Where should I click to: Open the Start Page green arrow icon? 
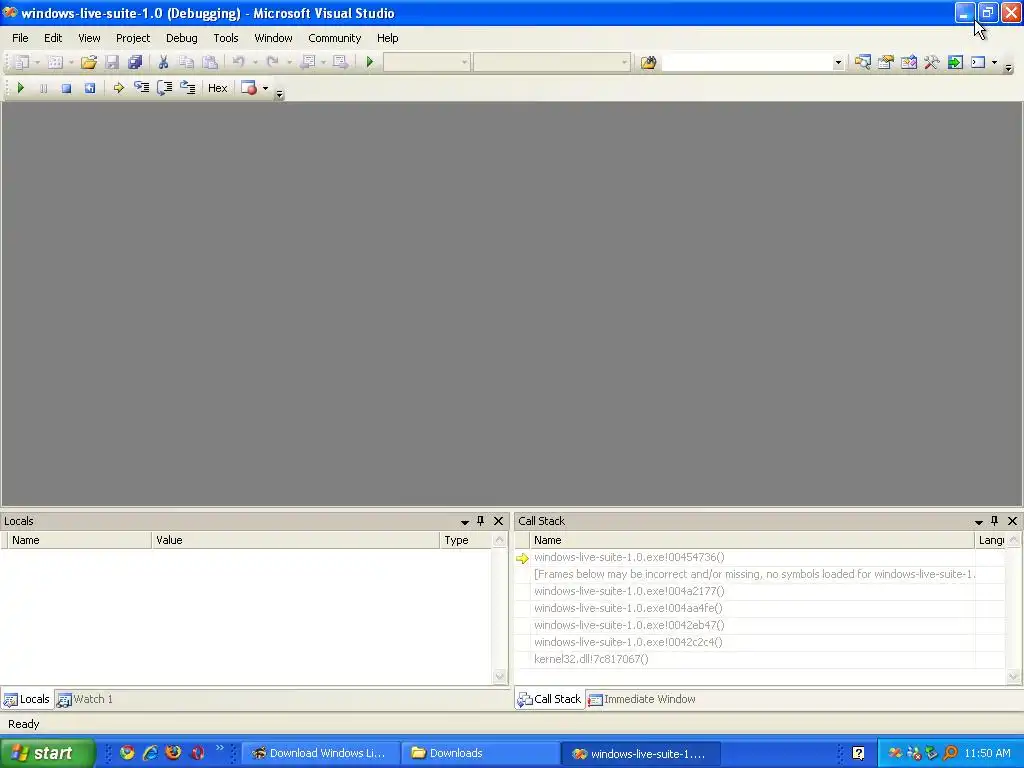coord(955,62)
